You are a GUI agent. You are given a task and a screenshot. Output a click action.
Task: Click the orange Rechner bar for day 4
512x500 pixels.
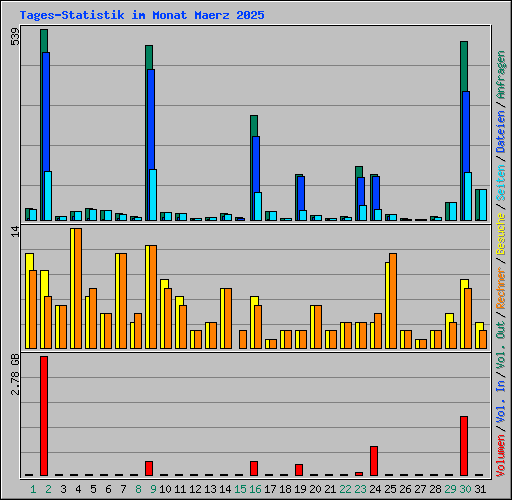tap(78, 289)
